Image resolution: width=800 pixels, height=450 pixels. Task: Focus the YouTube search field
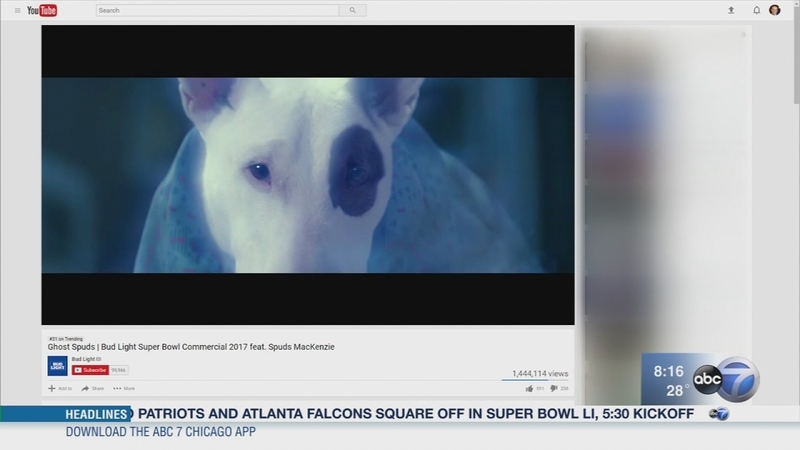tap(217, 10)
